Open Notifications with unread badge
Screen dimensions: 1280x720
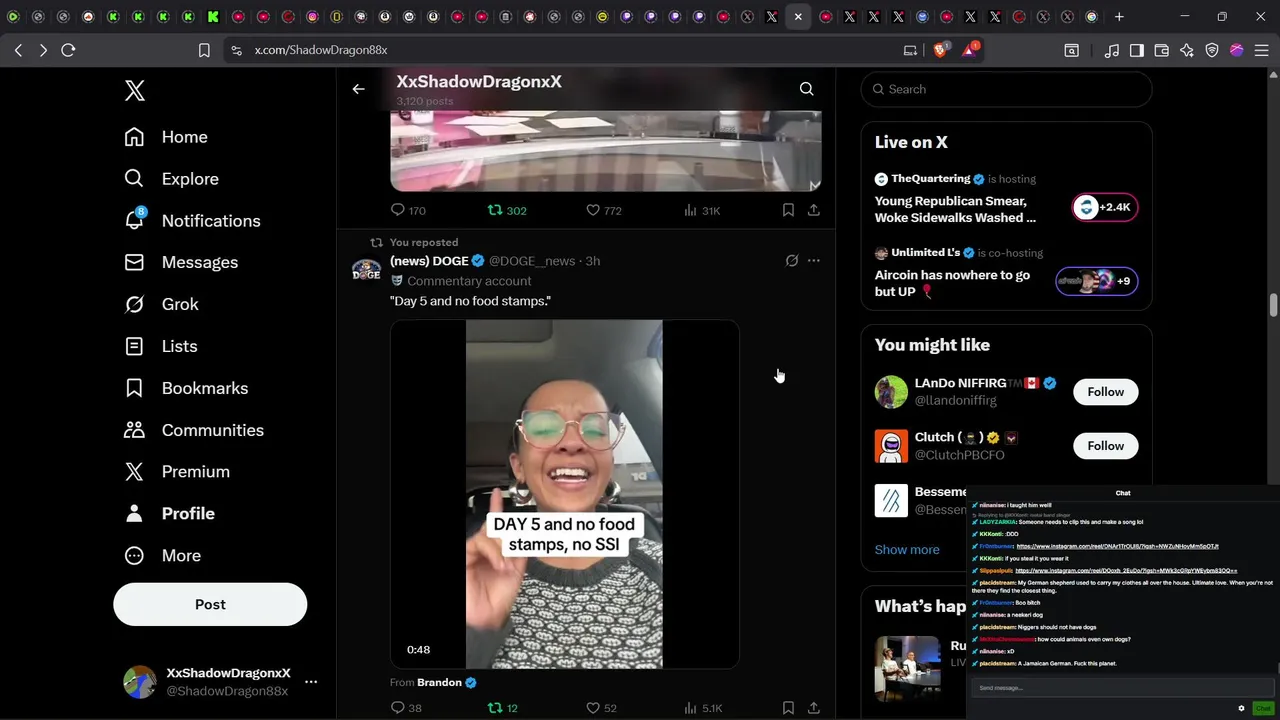(x=192, y=220)
